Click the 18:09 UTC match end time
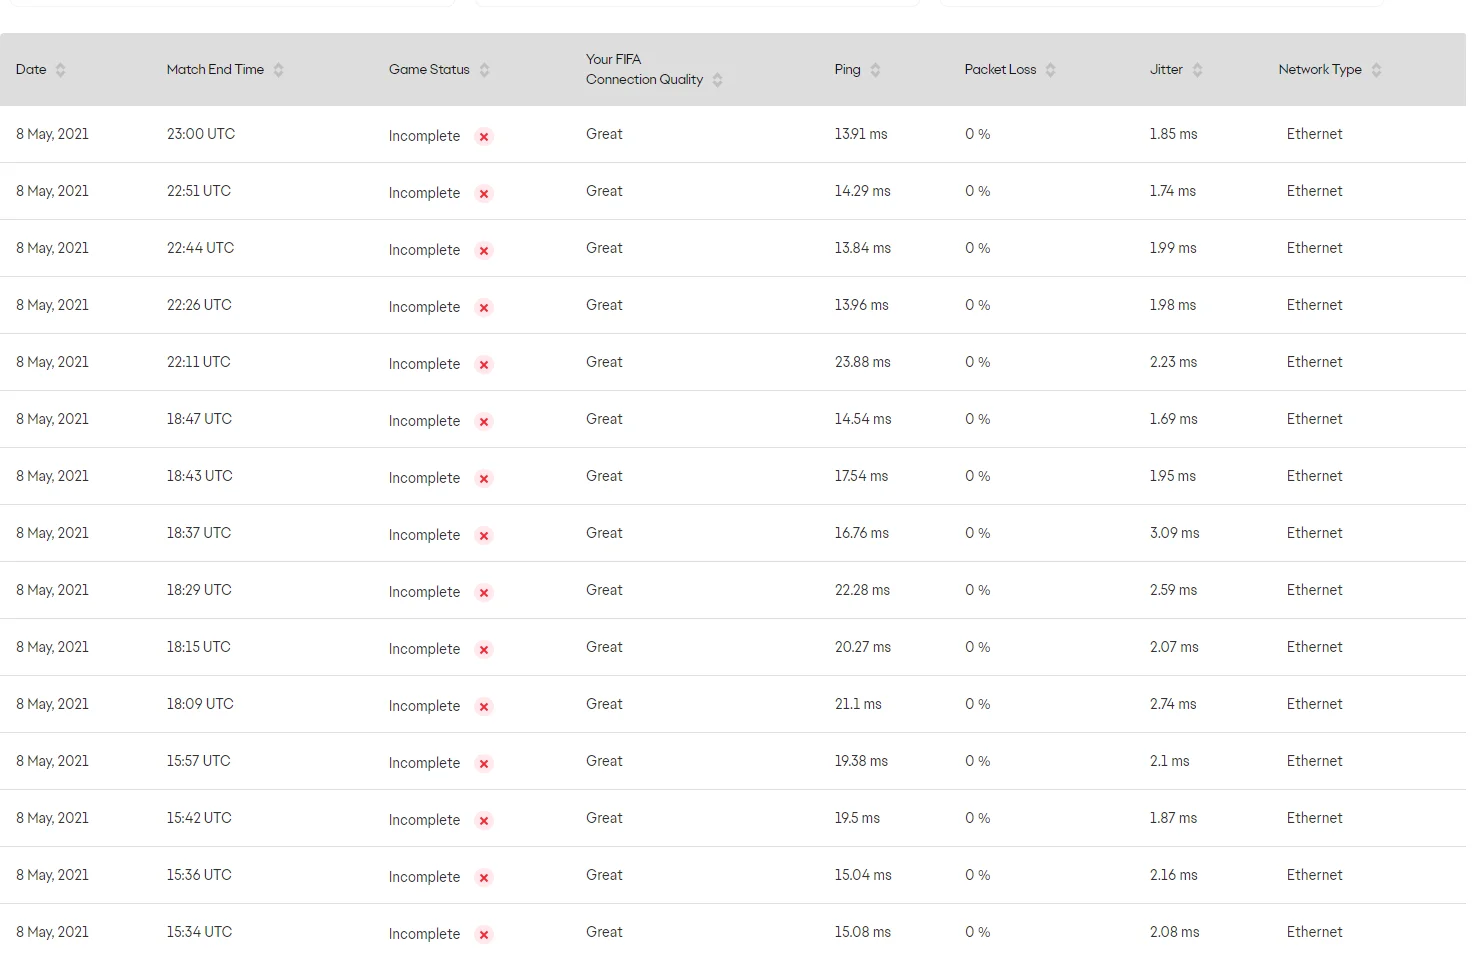Viewport: 1478px width, 958px height. [x=200, y=704]
